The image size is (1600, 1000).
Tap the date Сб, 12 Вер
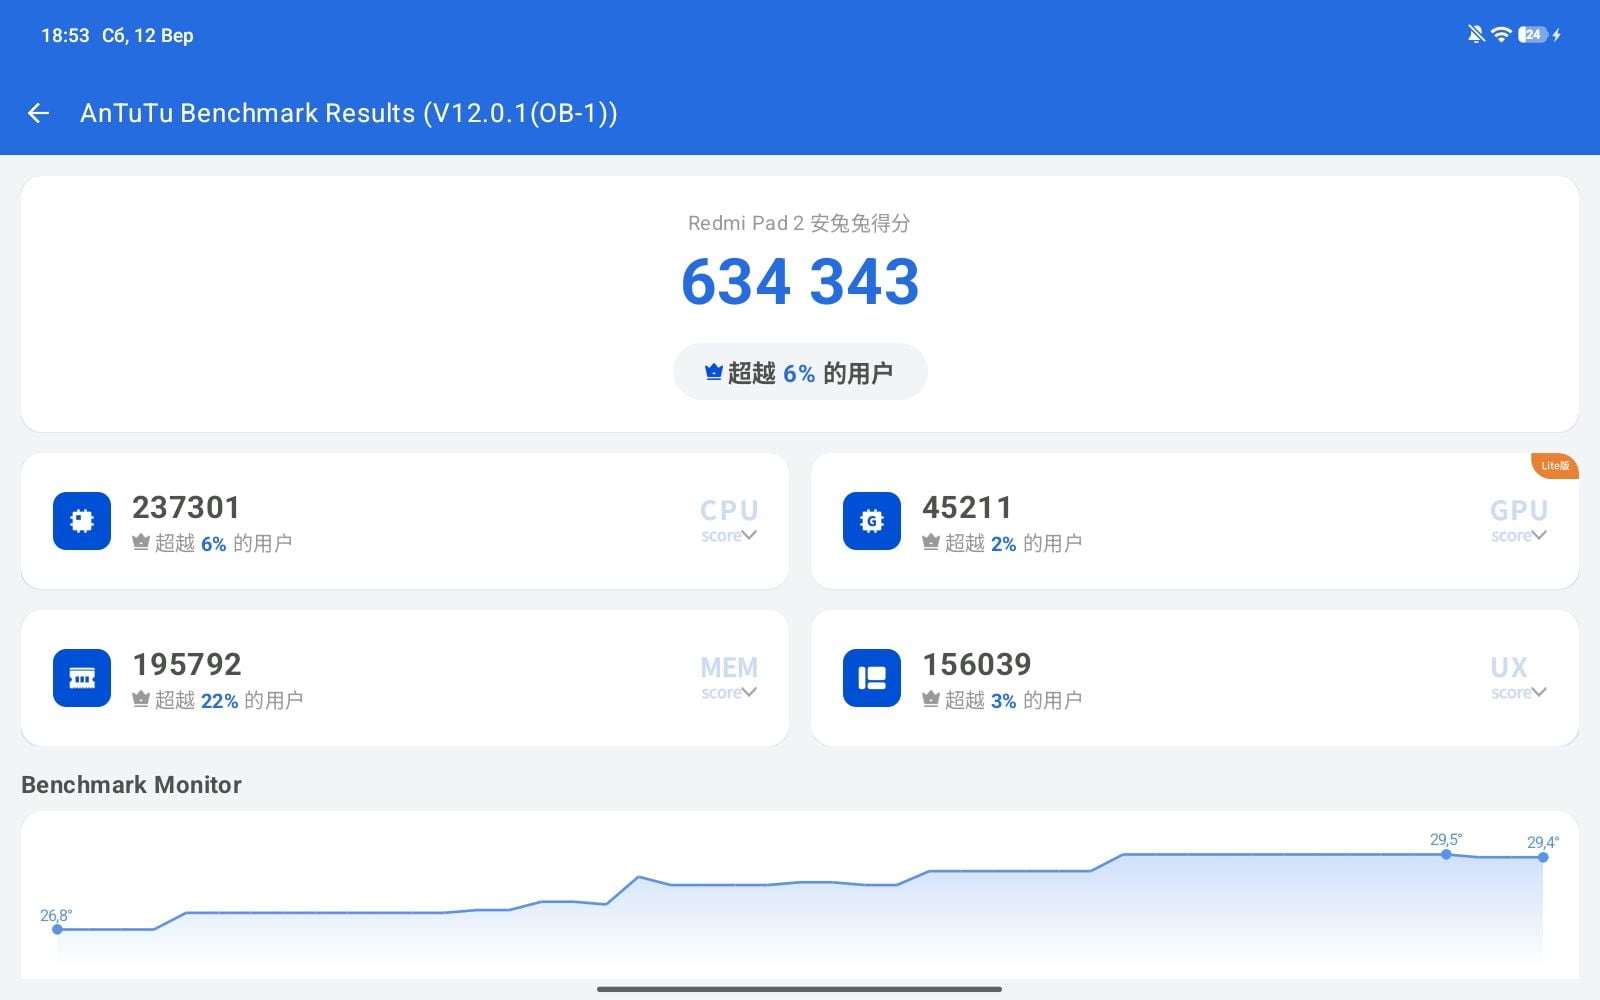coord(148,35)
